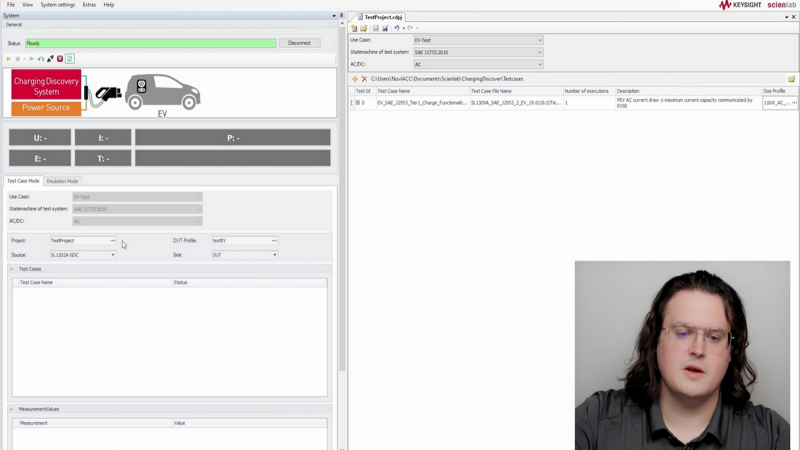
Task: Remove test case with red X icon
Action: 364,79
